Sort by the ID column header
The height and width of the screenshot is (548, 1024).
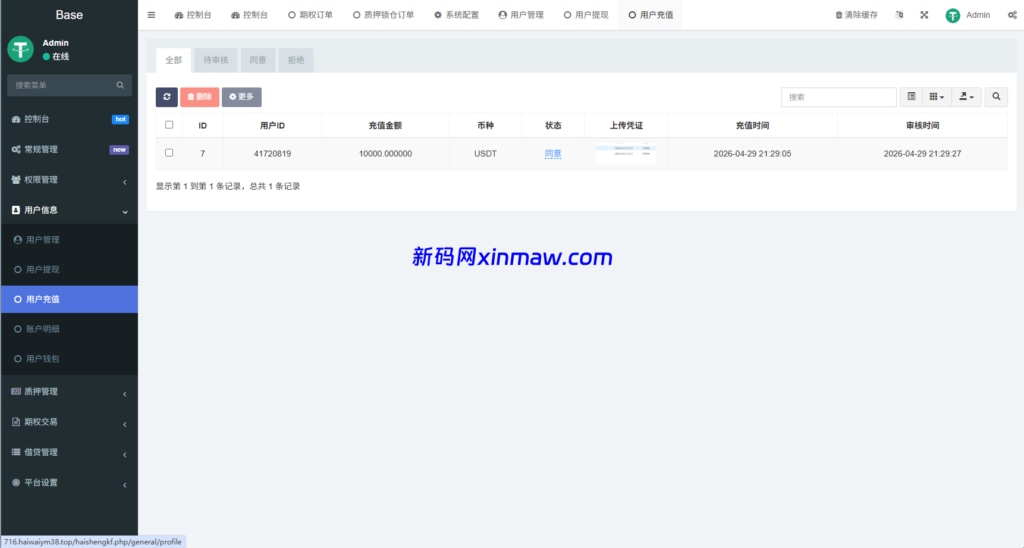click(x=202, y=125)
